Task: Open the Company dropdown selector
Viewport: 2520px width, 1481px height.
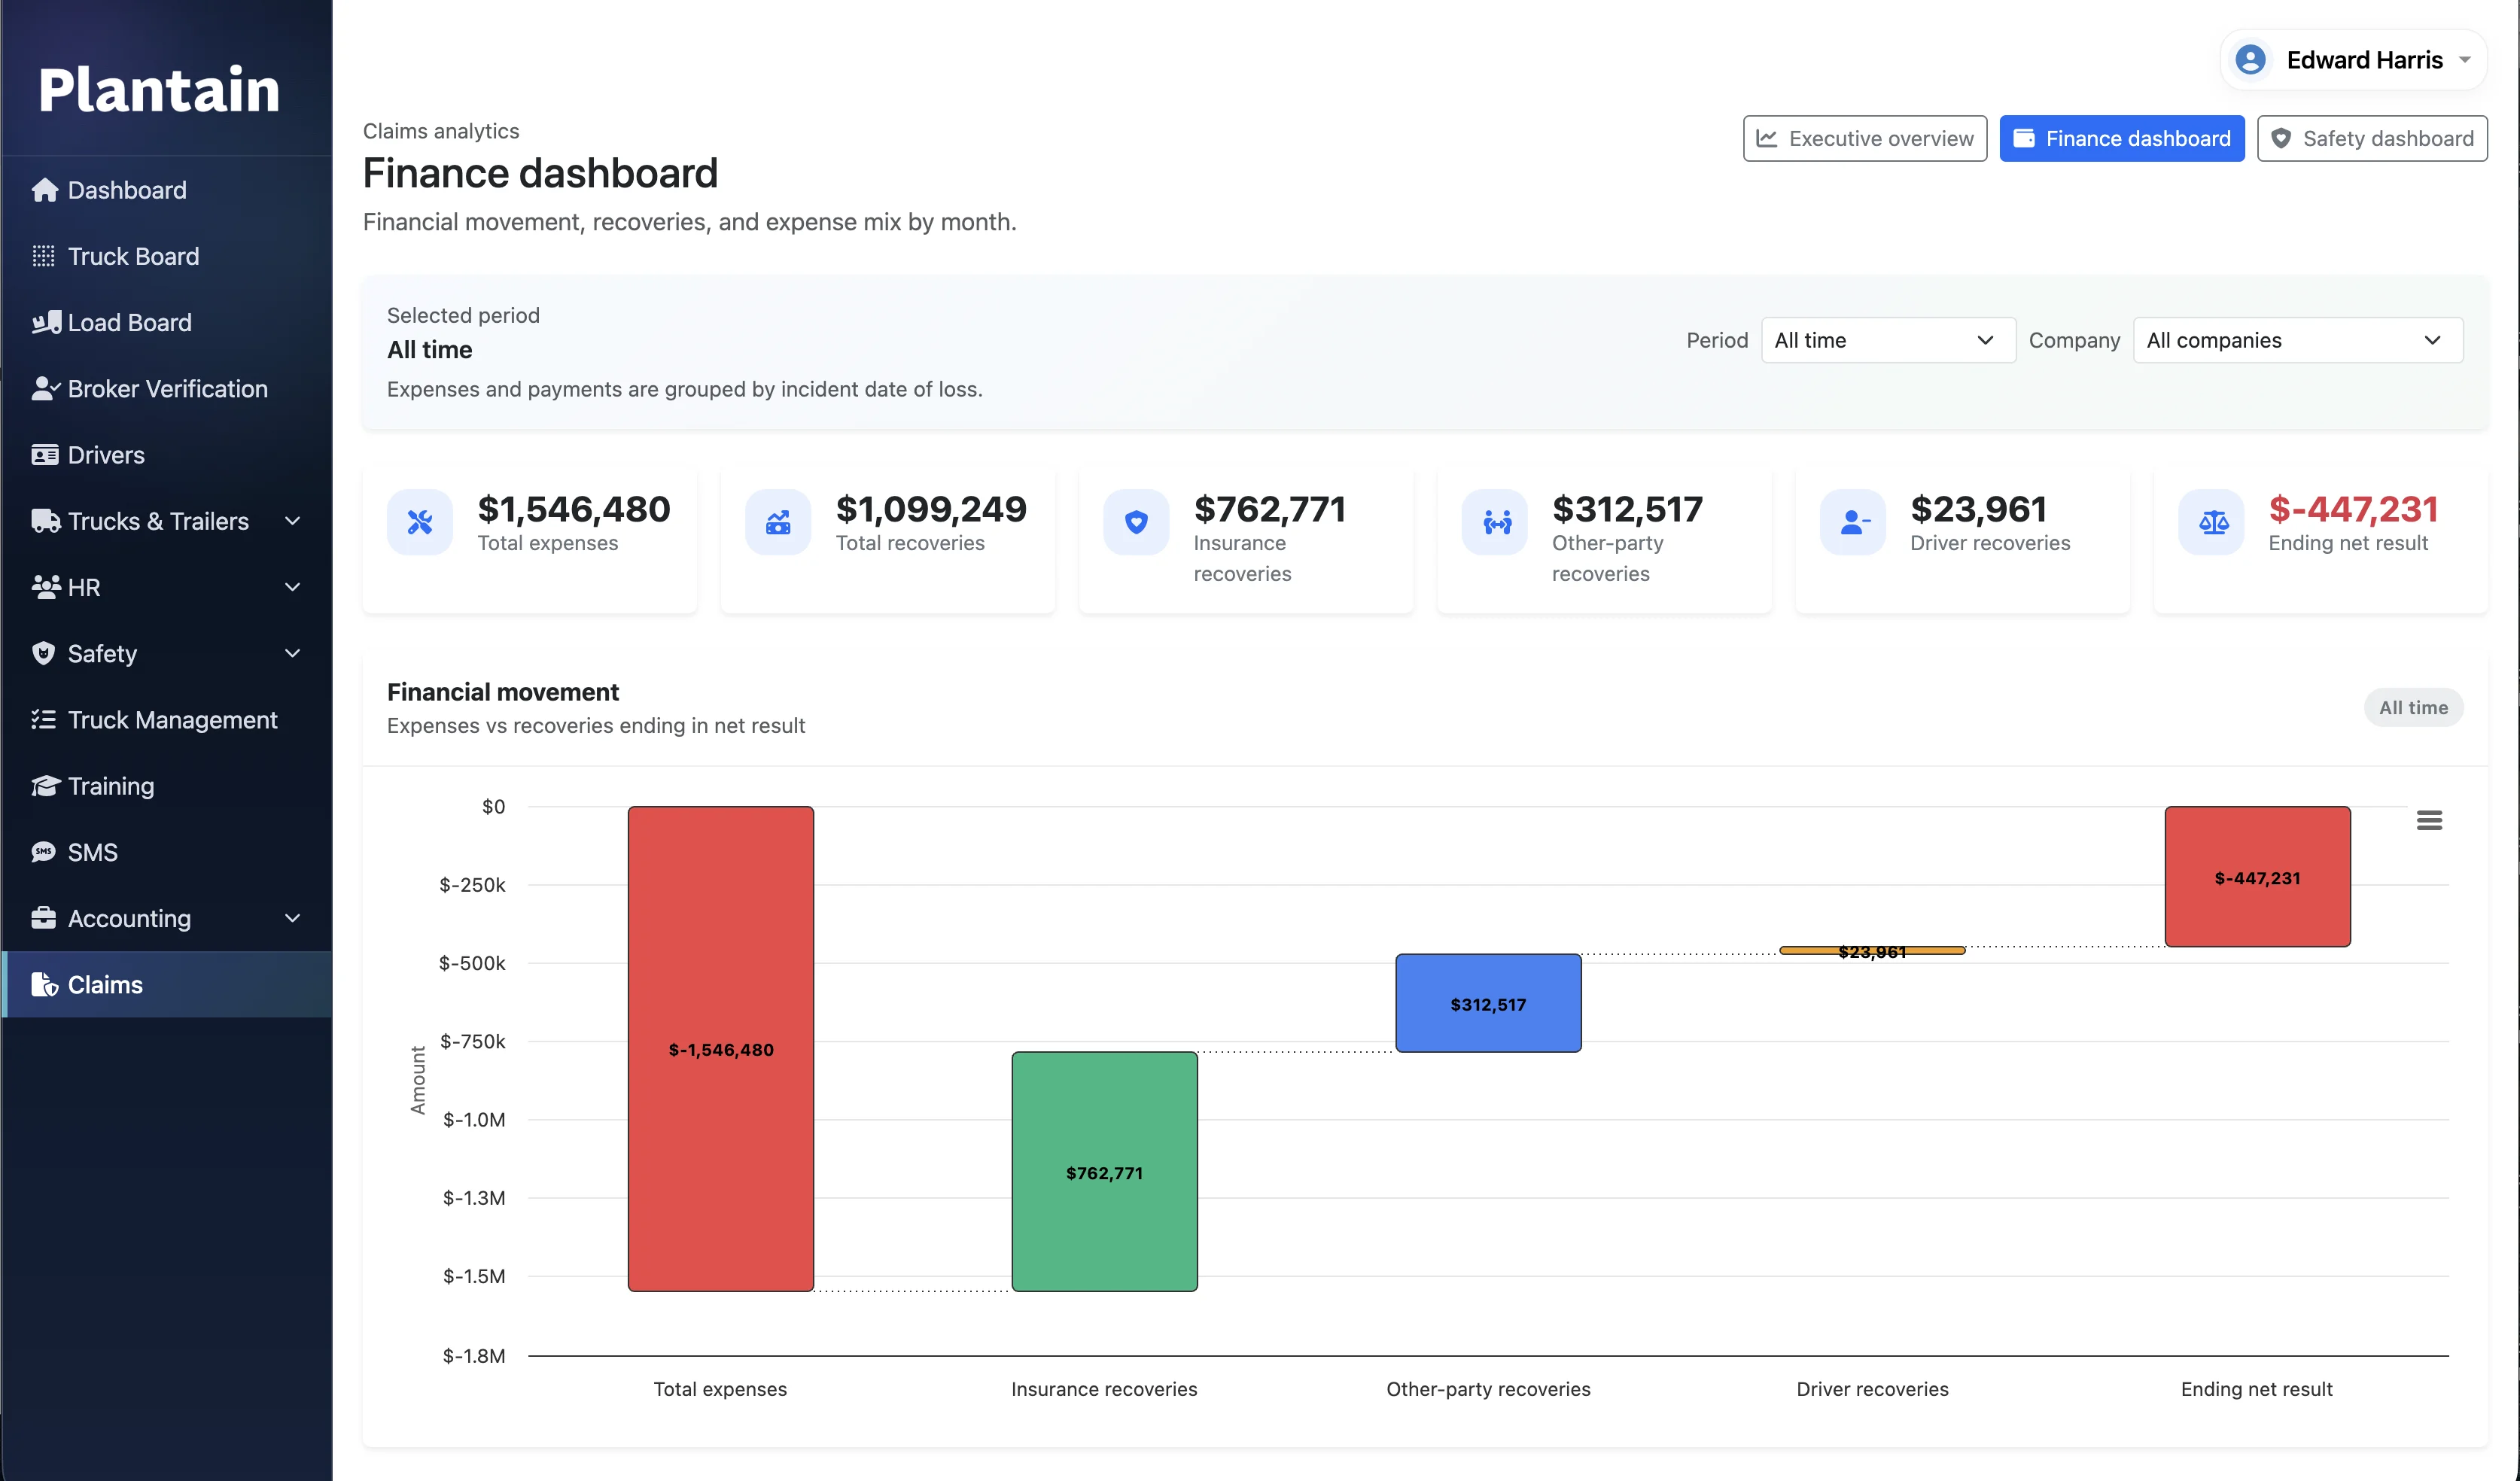Action: click(x=2296, y=341)
